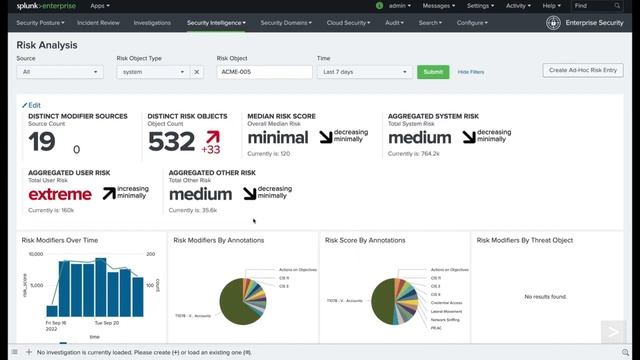Image resolution: width=640 pixels, height=360 pixels.
Task: Click the 532 distinct risk objects value
Action: tap(171, 141)
